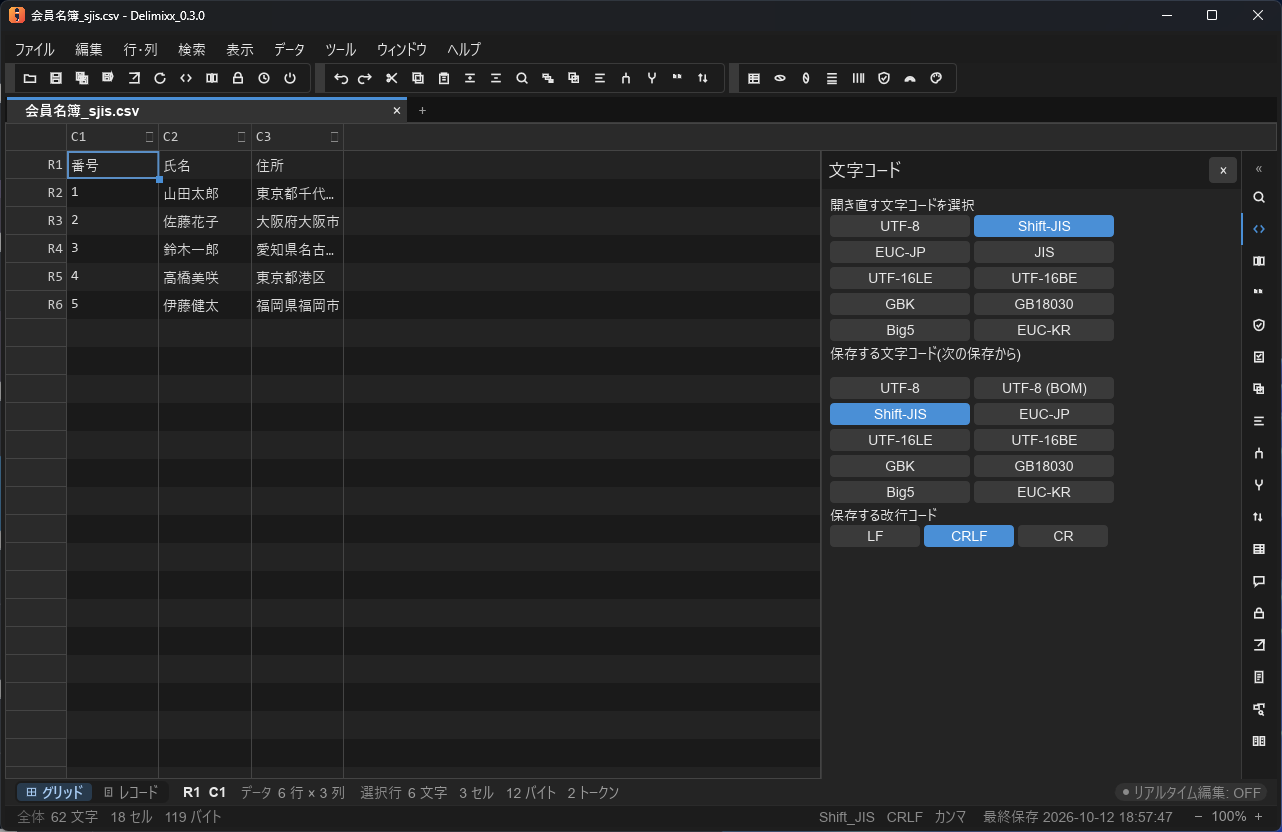Click Big5 in save encoding section
Image resolution: width=1282 pixels, height=832 pixels.
[900, 492]
